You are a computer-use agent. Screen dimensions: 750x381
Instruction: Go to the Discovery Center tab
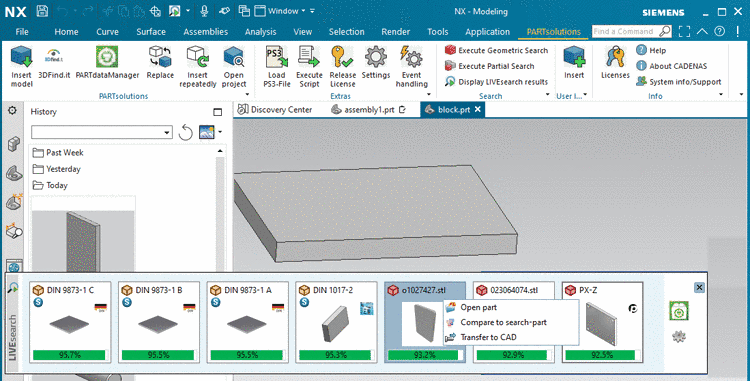[x=275, y=110]
